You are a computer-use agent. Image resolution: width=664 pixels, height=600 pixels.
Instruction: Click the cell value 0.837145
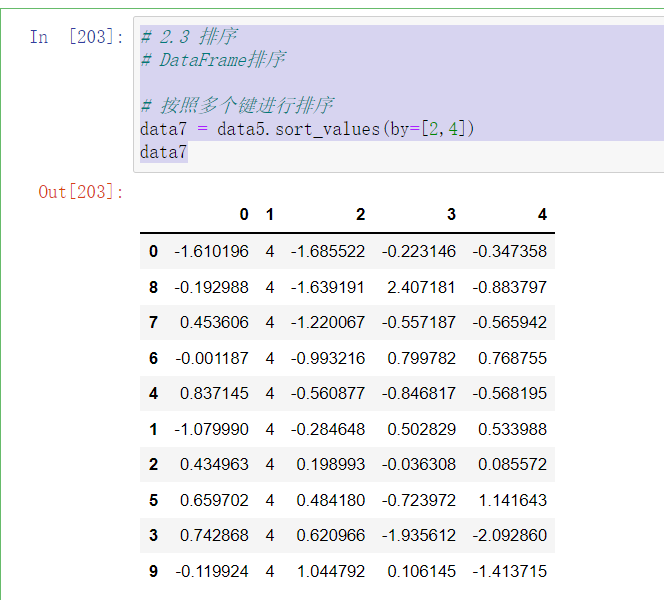[214, 393]
